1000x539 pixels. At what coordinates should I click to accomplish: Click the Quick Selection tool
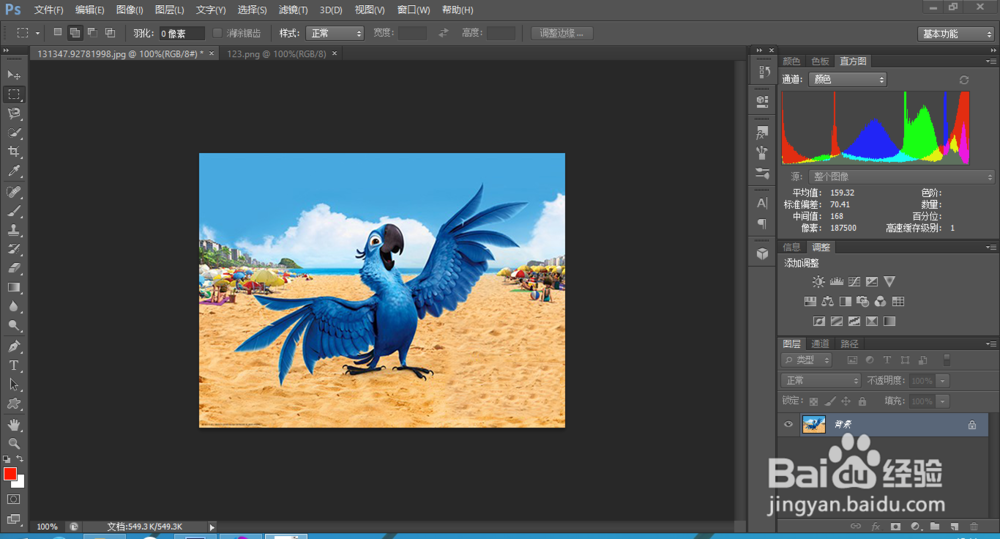pyautogui.click(x=13, y=133)
